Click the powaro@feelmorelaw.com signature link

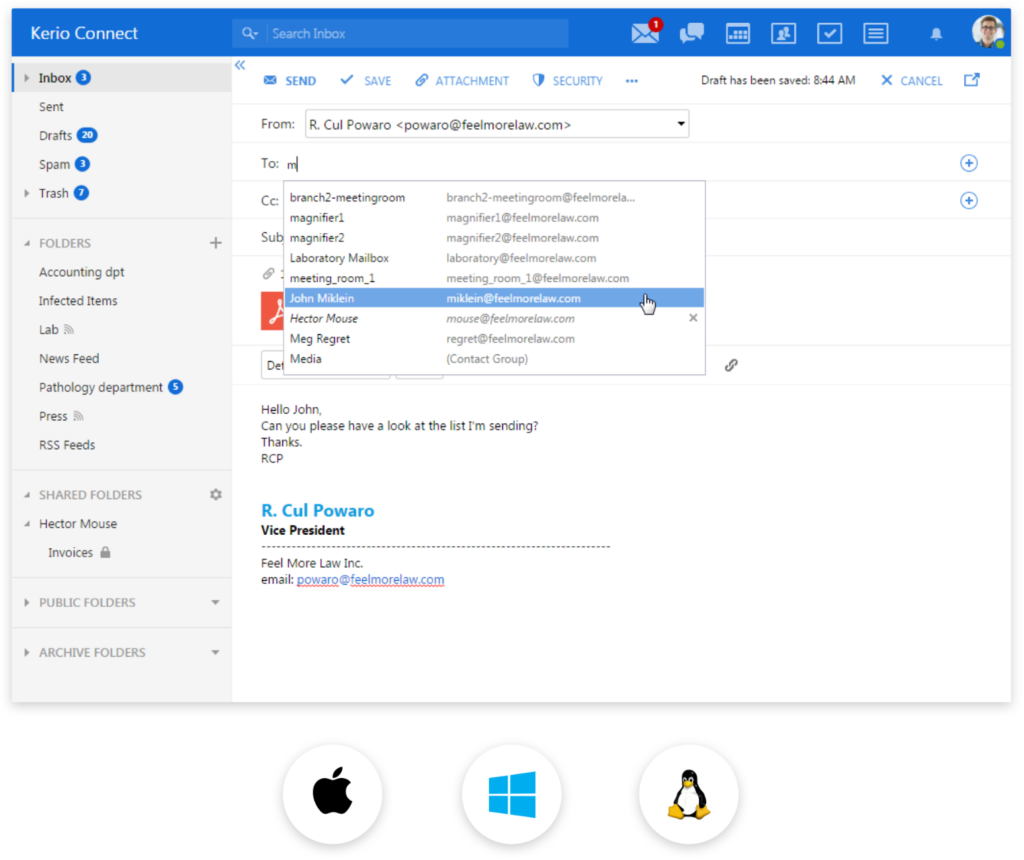pos(370,579)
